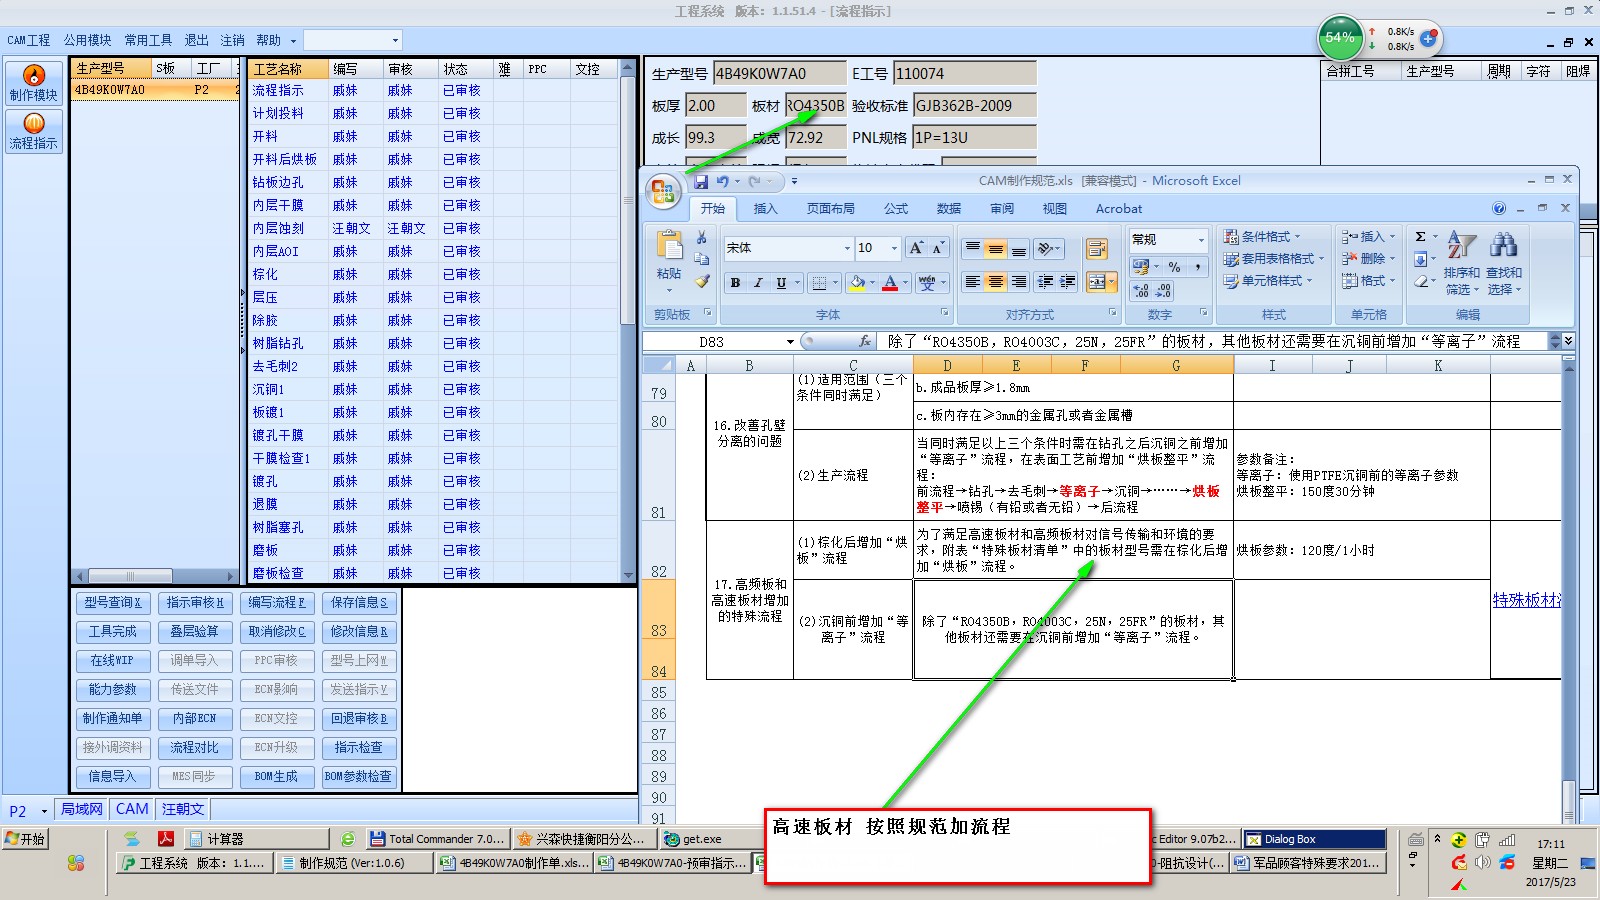Open the 套用表格格式 dropdown
Screen dimensions: 1600x900
click(x=1273, y=259)
